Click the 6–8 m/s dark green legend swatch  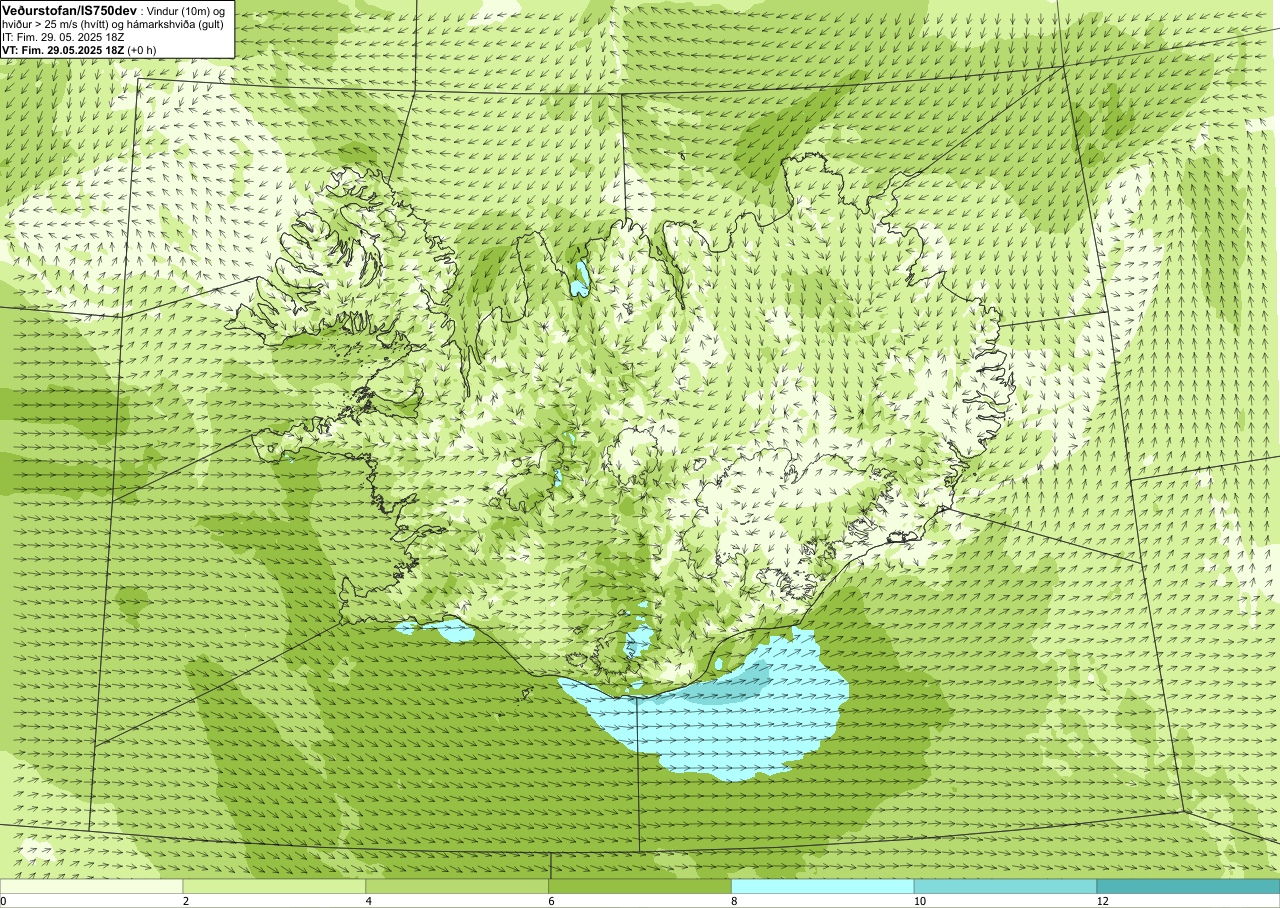tap(640, 886)
